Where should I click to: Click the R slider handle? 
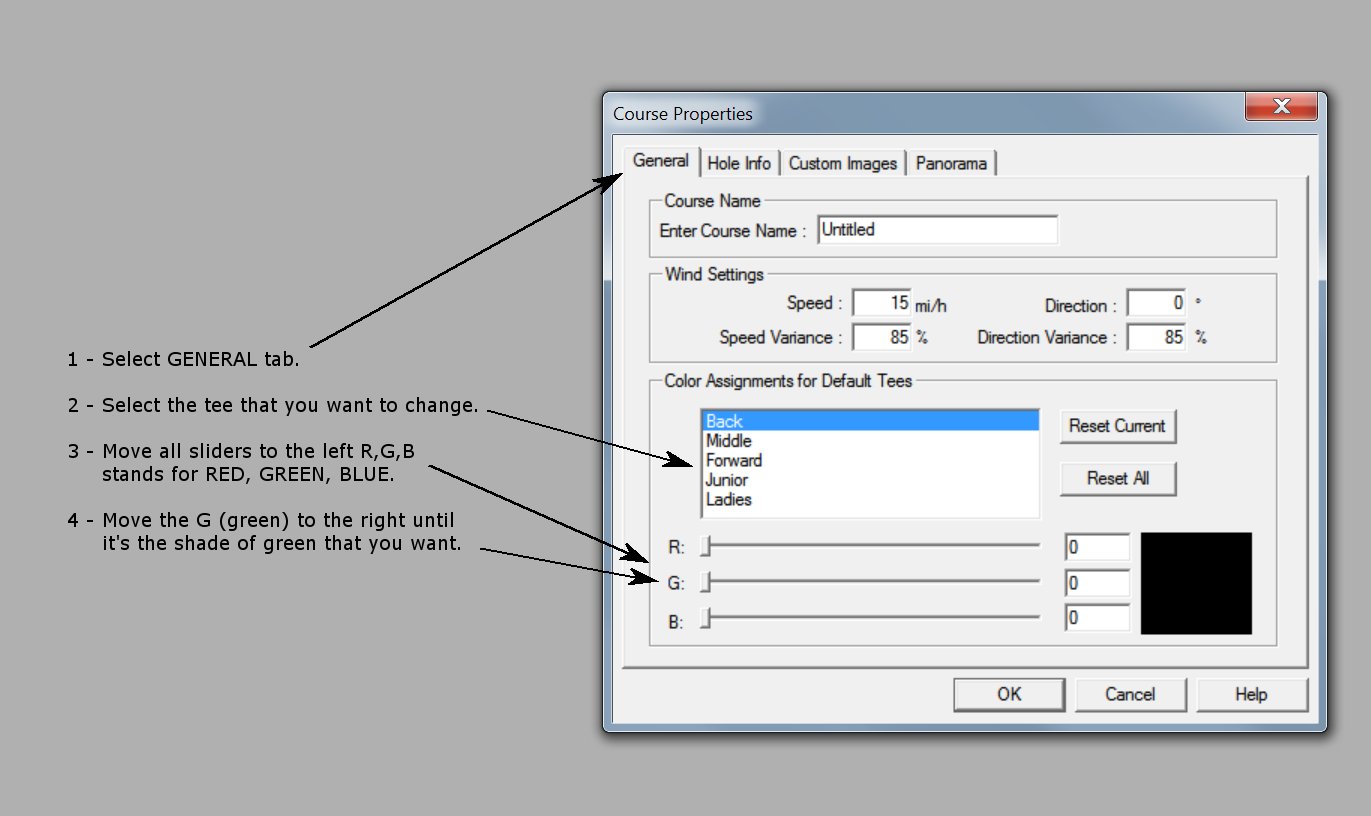coord(706,546)
